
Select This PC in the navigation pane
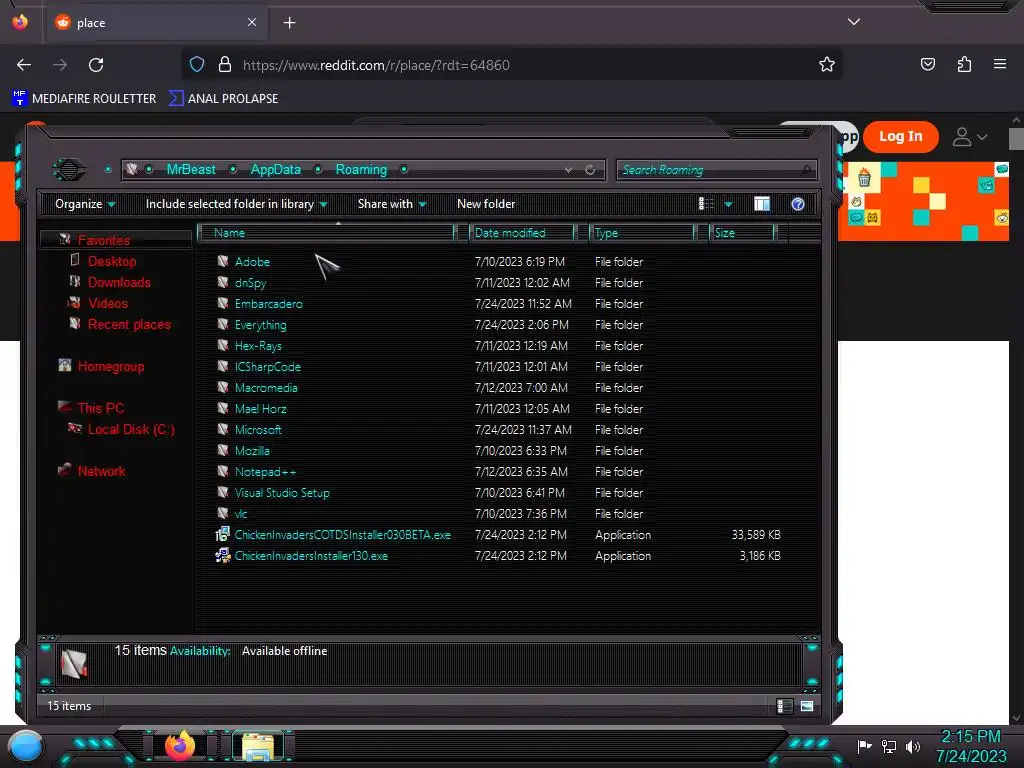click(x=101, y=408)
